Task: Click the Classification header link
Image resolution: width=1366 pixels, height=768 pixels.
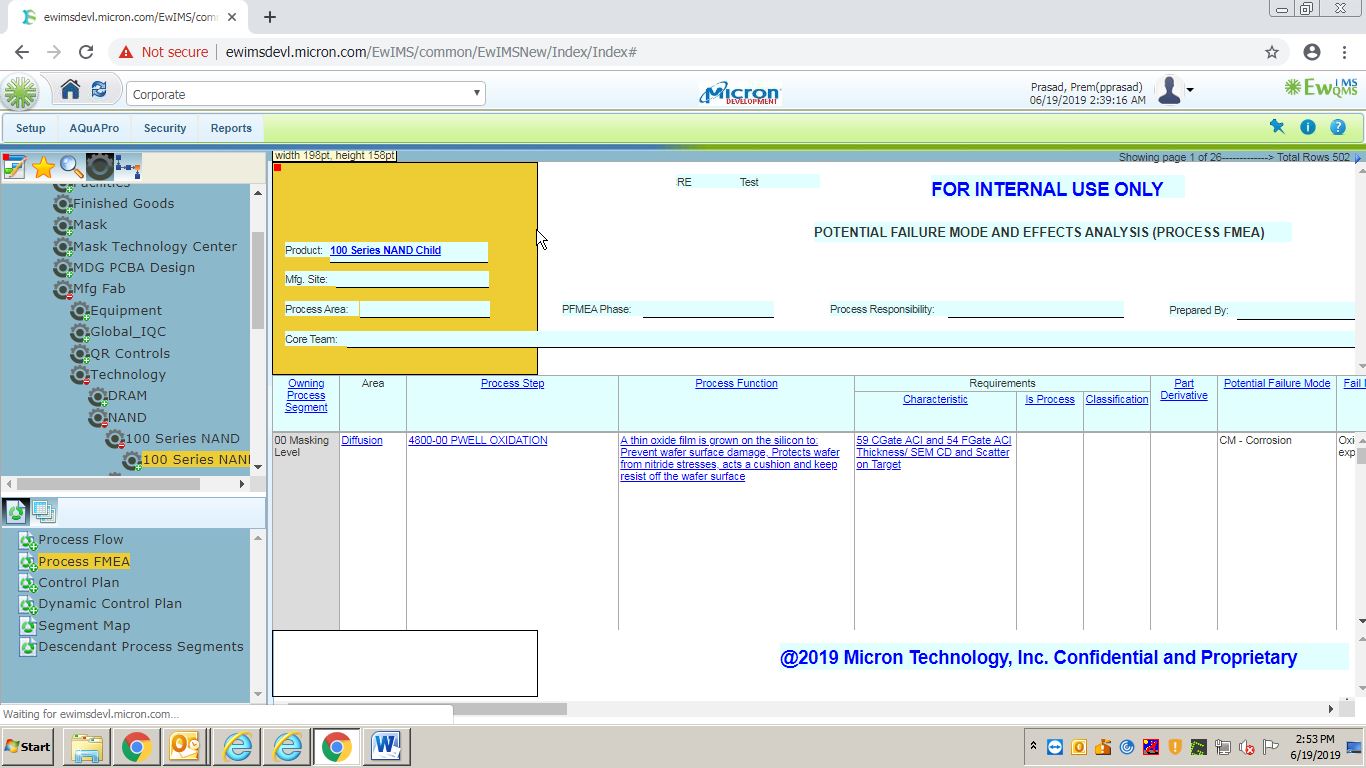Action: click(1117, 399)
